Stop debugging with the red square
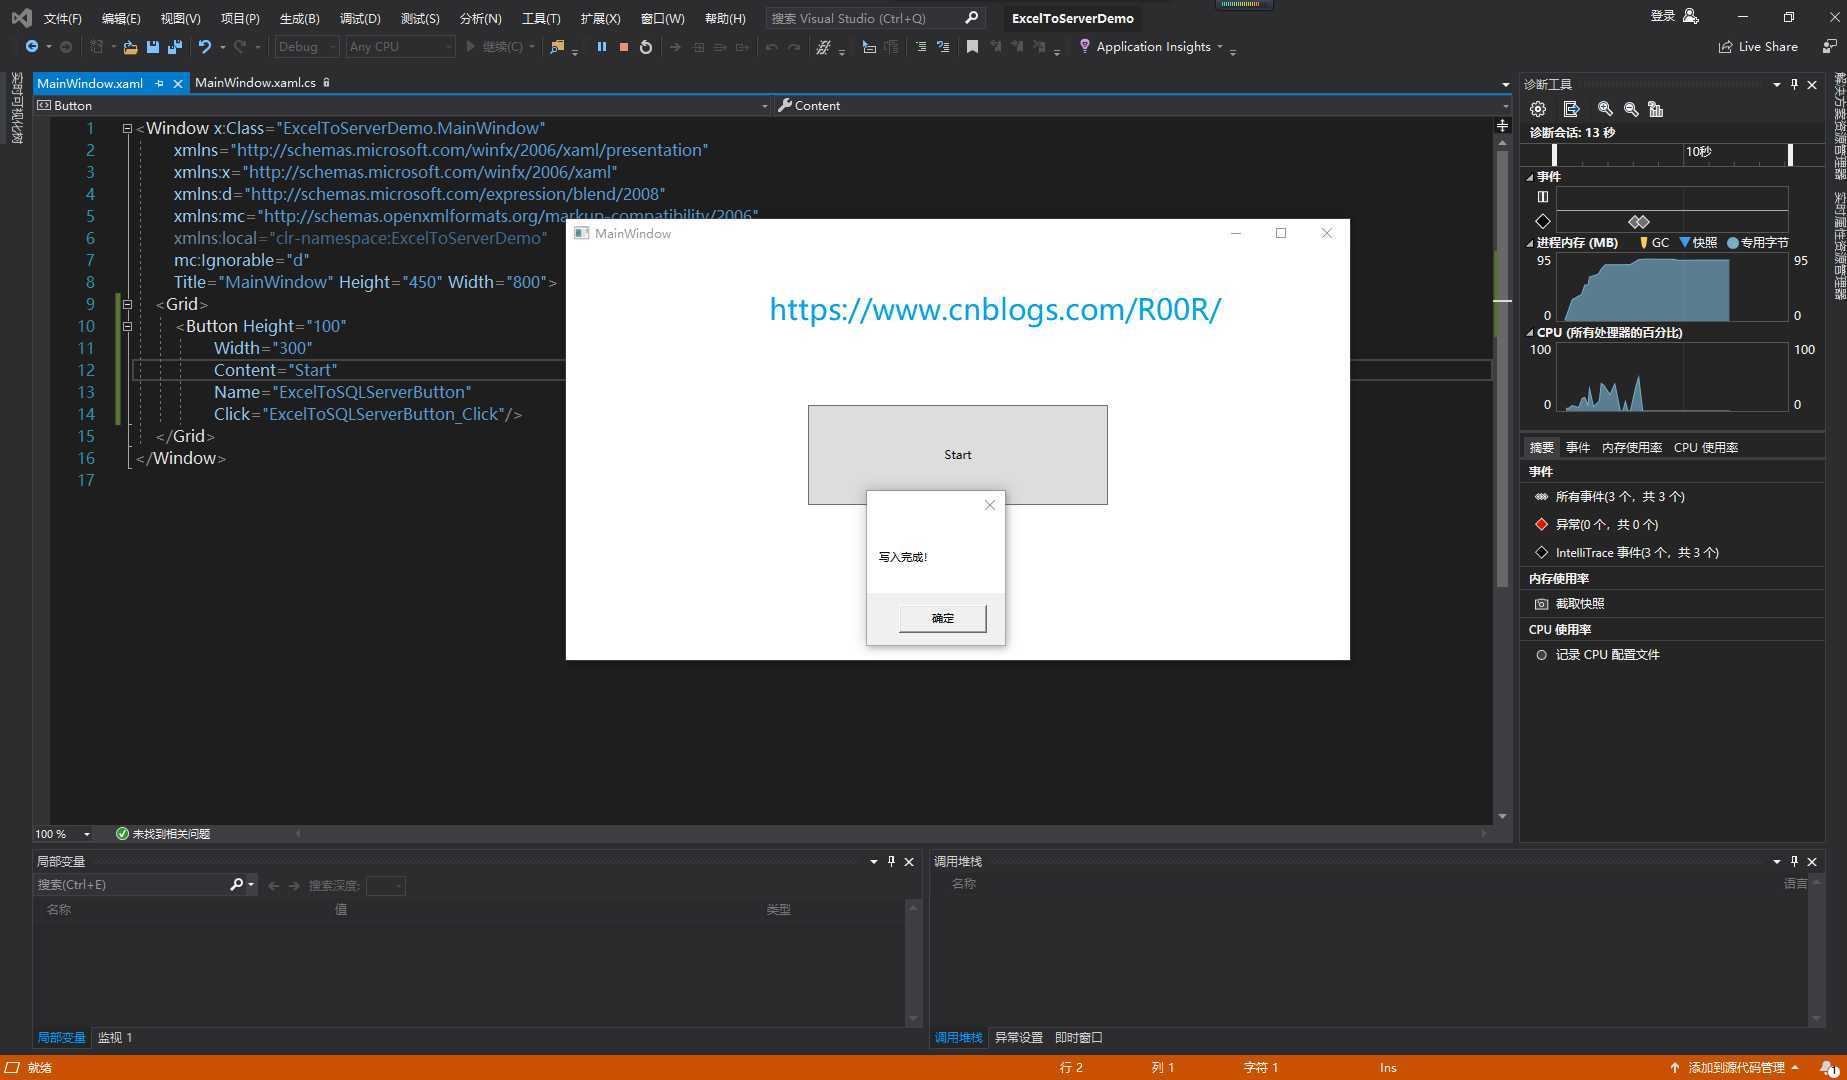This screenshot has width=1847, height=1080. [x=624, y=47]
